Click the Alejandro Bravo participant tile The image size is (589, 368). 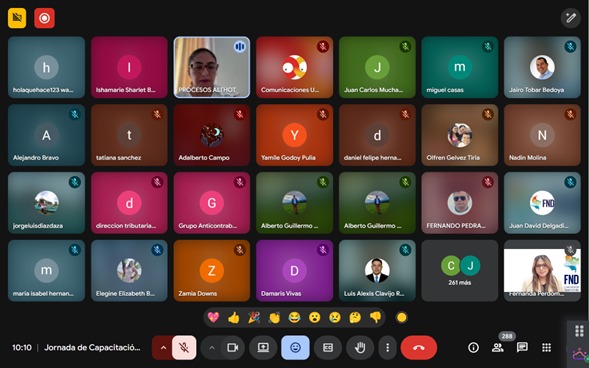(x=47, y=135)
